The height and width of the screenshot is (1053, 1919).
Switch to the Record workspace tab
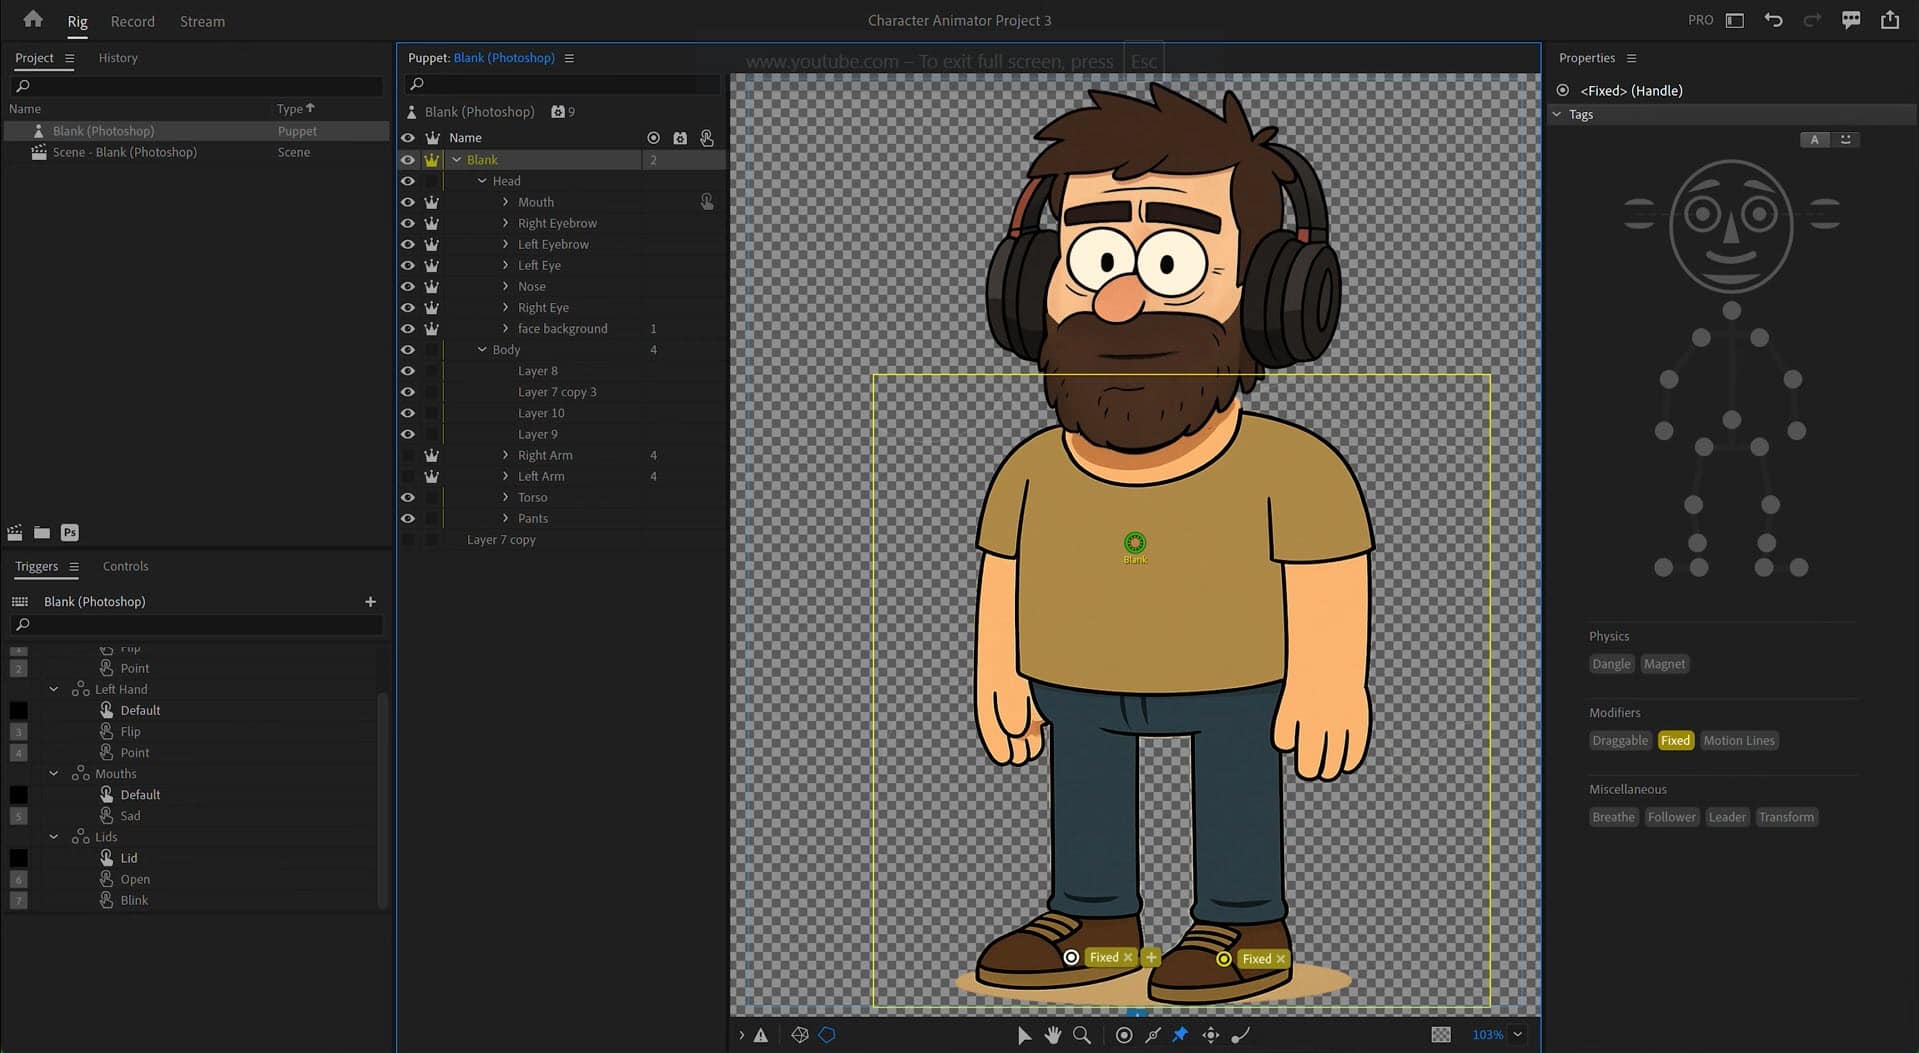pos(132,21)
